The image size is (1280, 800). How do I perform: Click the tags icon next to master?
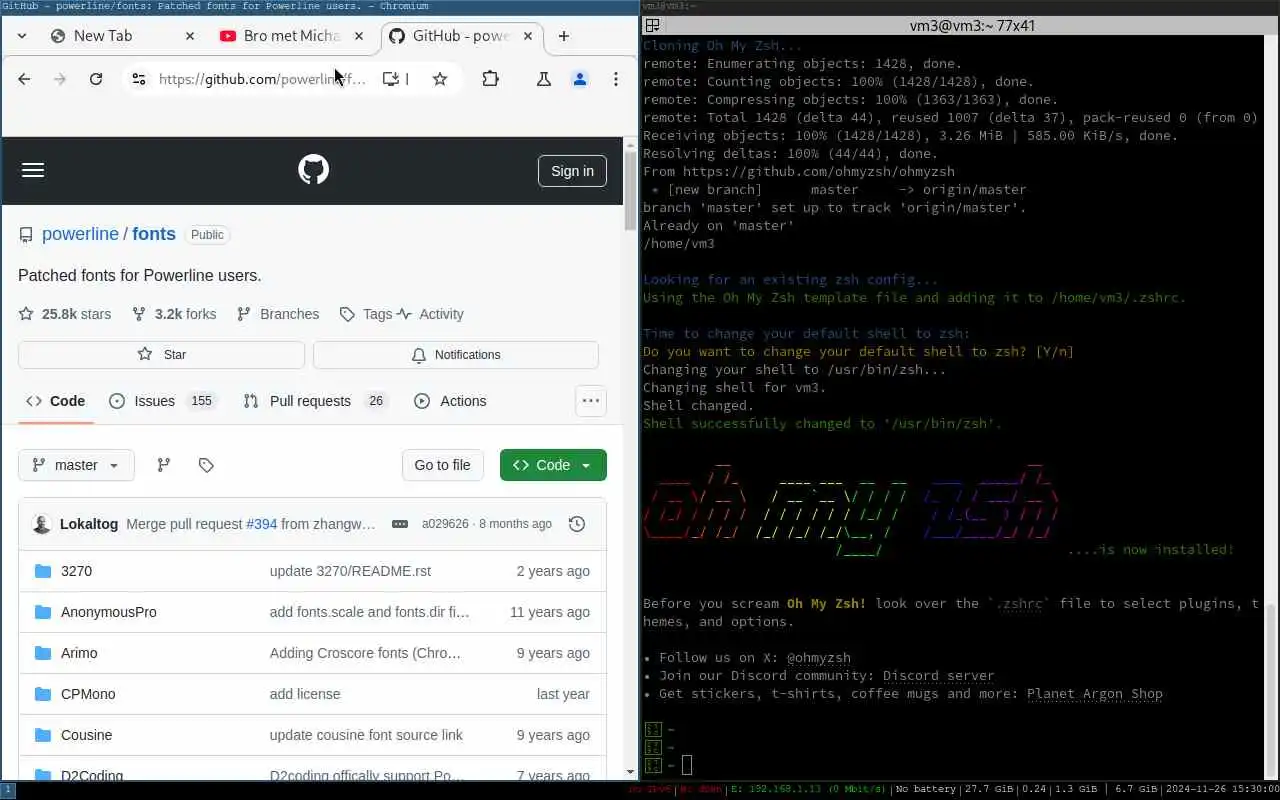pos(206,465)
